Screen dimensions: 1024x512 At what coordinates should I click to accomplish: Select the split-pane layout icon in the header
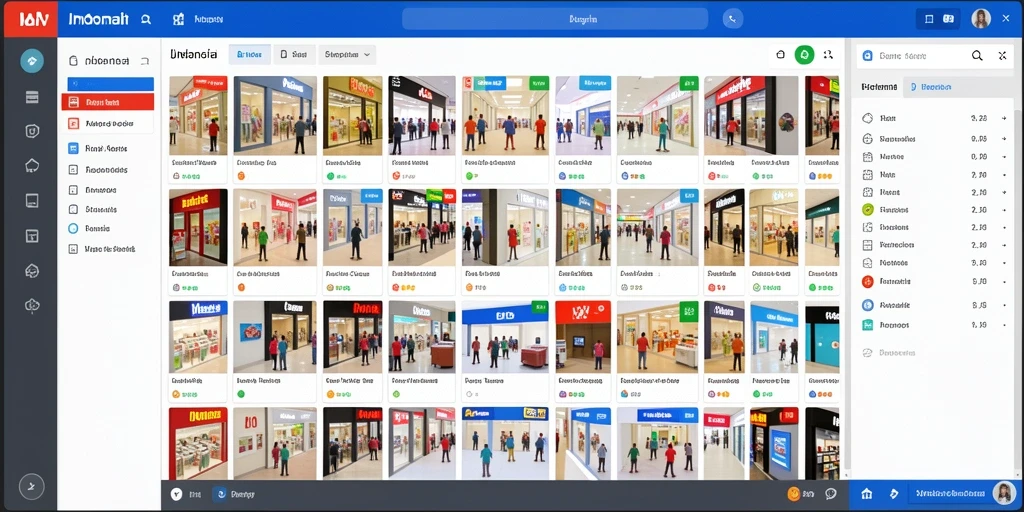tap(948, 19)
